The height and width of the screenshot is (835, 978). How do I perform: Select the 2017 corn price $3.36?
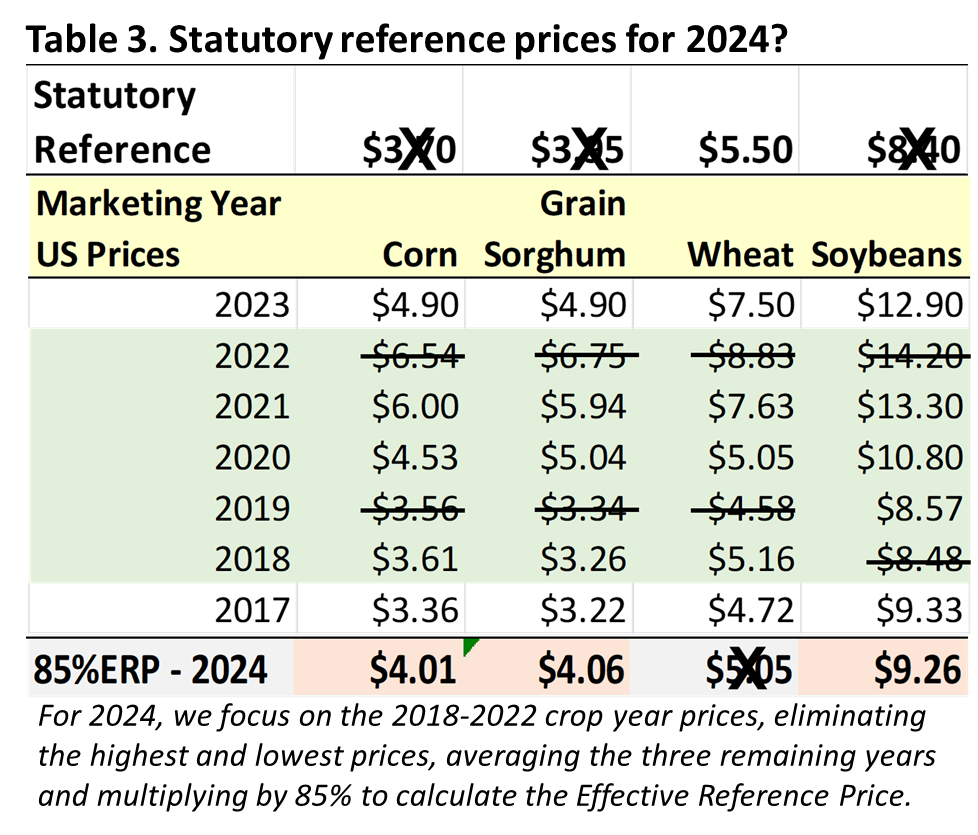coord(415,610)
